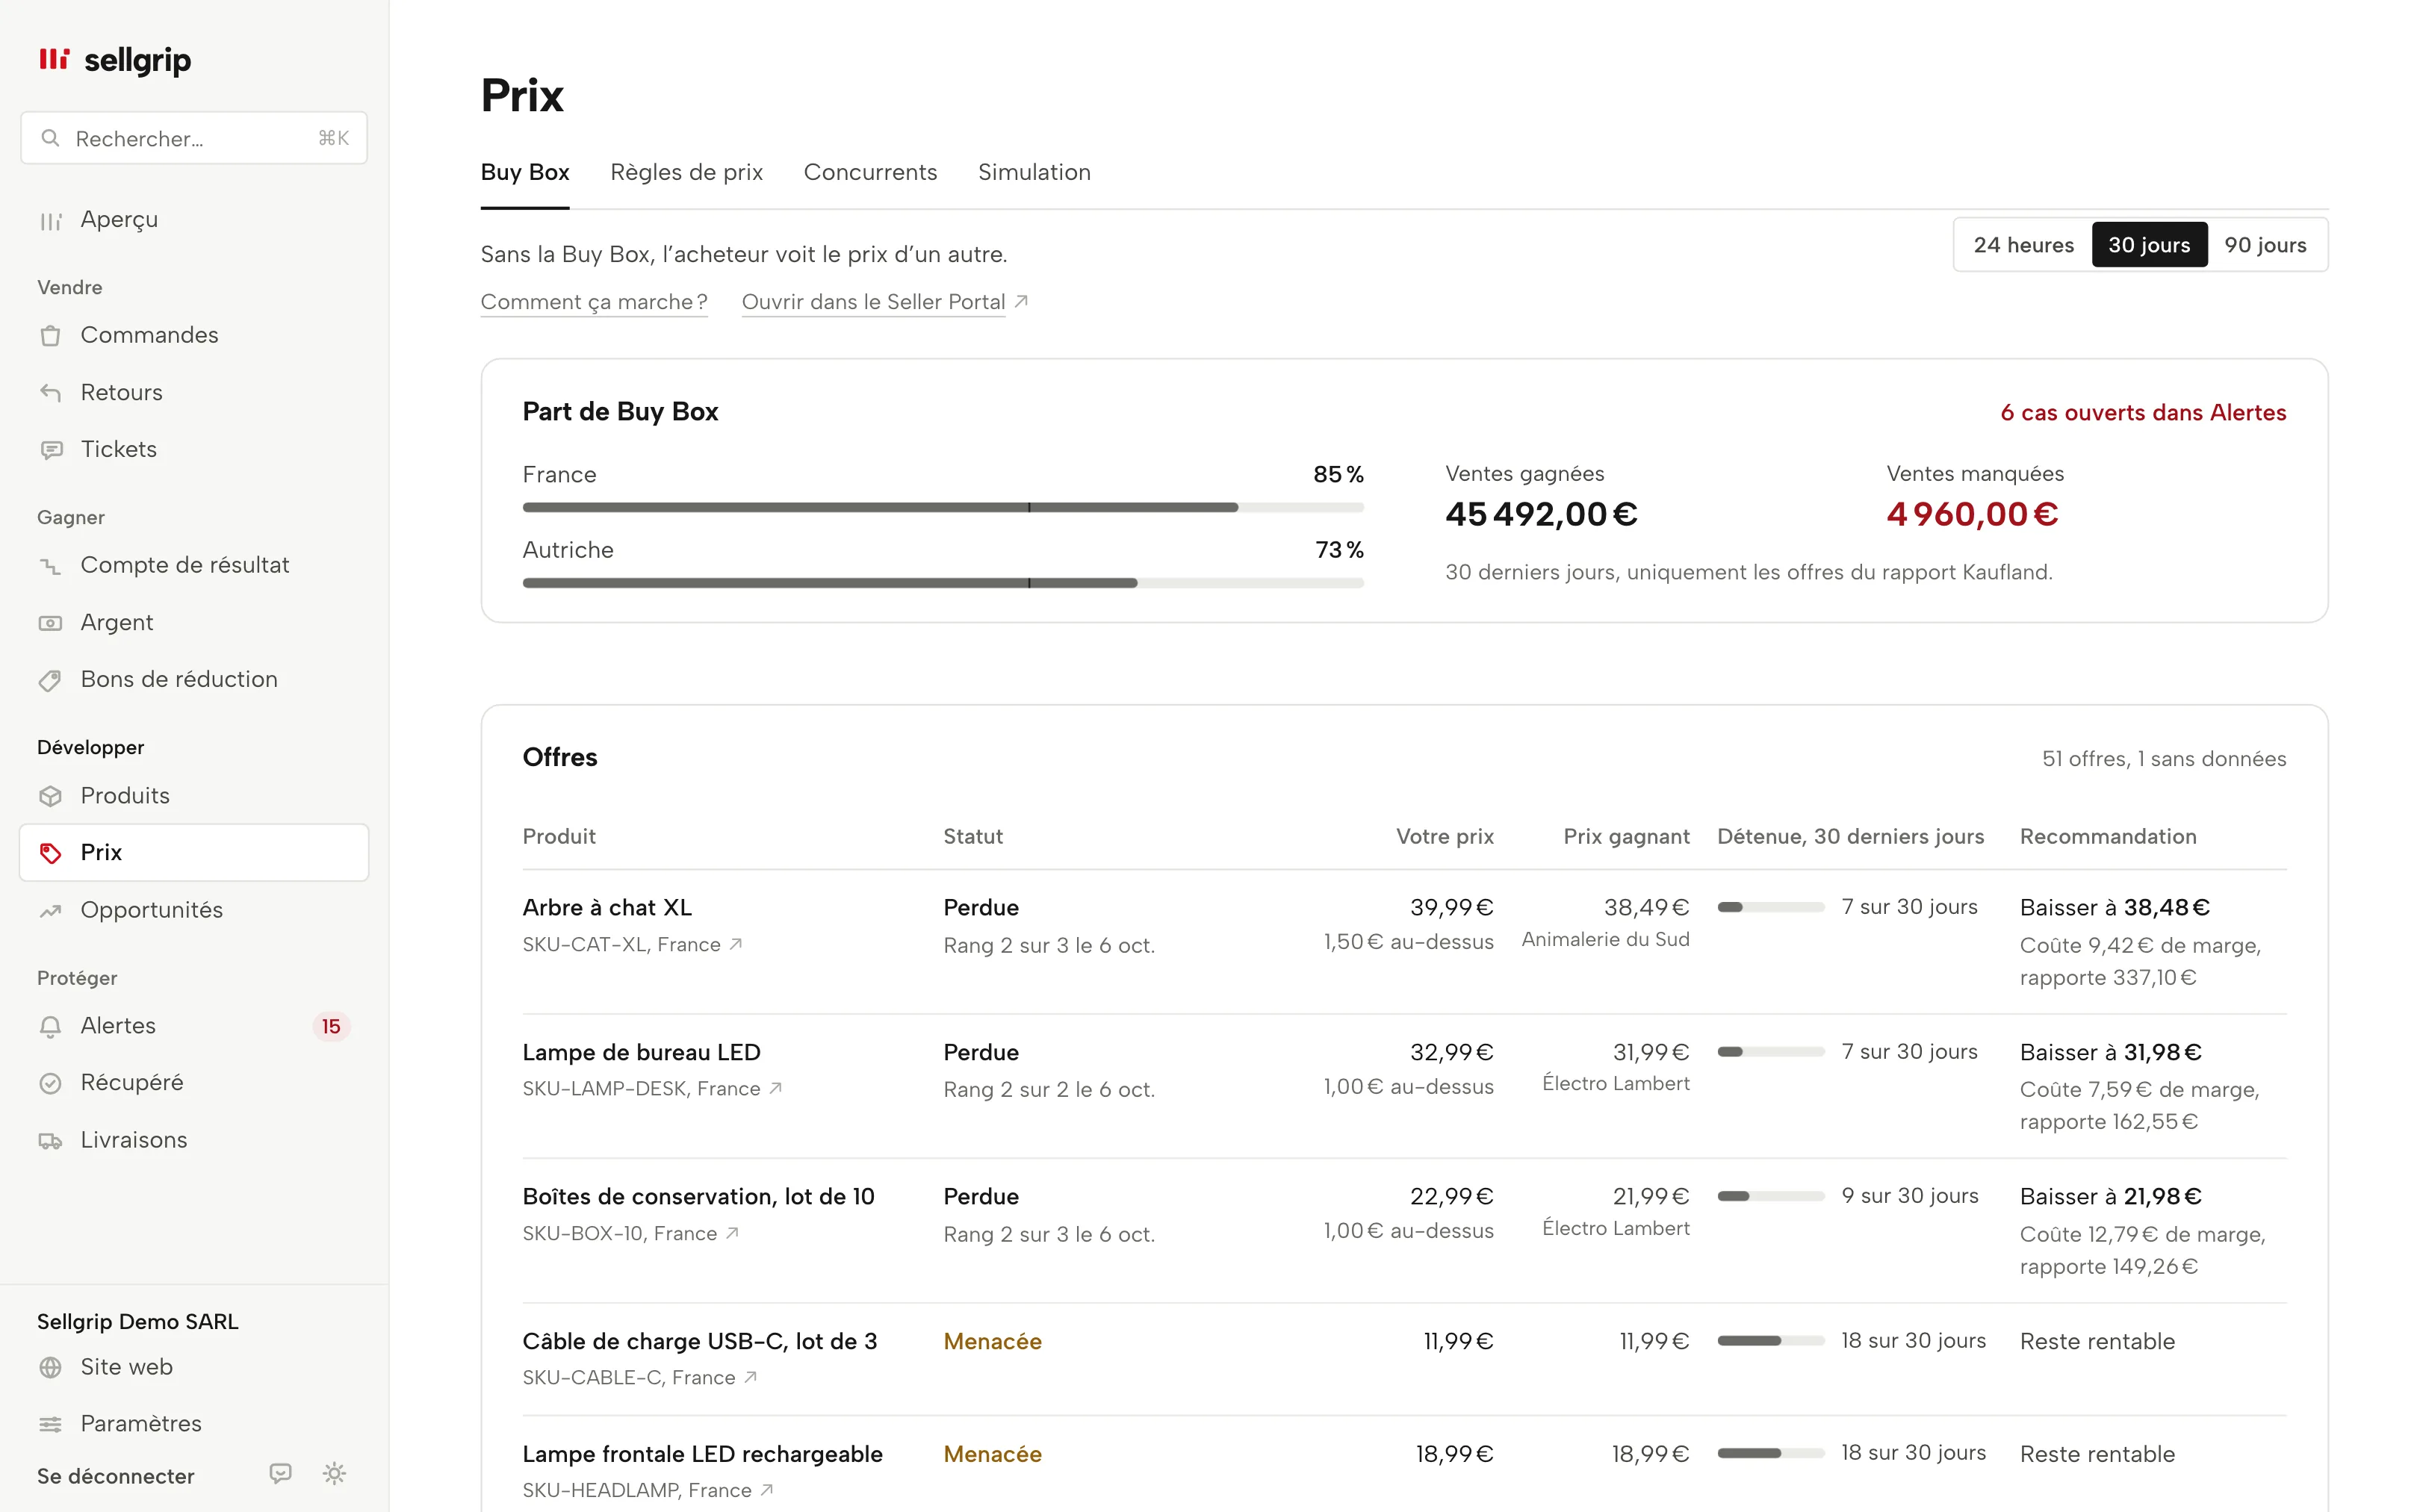Click the search magnifier icon
This screenshot has width=2420, height=1512.
[50, 138]
